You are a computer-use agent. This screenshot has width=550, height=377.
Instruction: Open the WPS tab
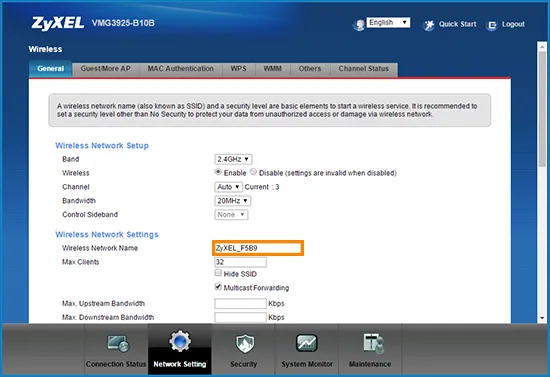click(239, 69)
